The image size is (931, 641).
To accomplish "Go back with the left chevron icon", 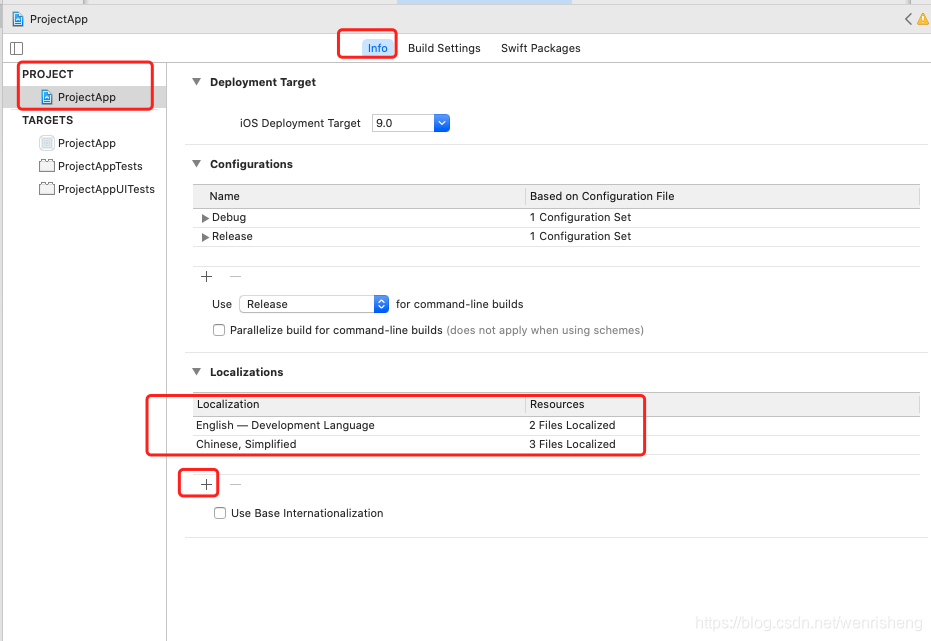I will tap(908, 19).
